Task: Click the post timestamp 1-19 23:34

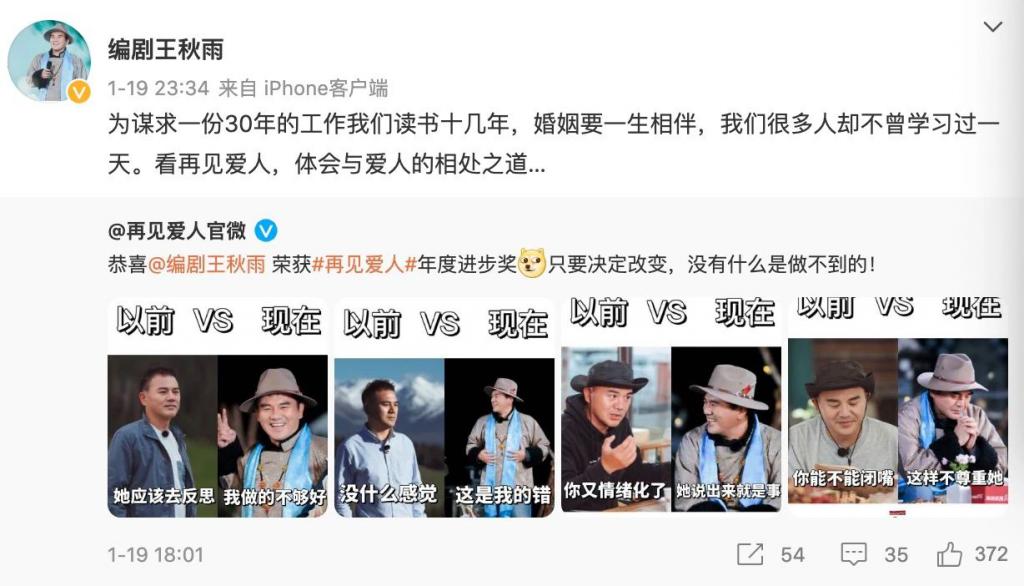Action: click(x=158, y=88)
